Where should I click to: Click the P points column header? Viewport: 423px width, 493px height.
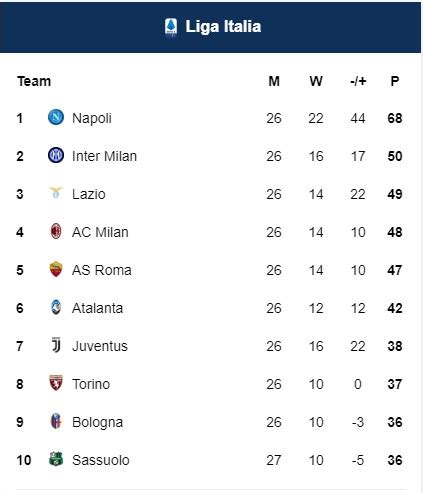(395, 81)
